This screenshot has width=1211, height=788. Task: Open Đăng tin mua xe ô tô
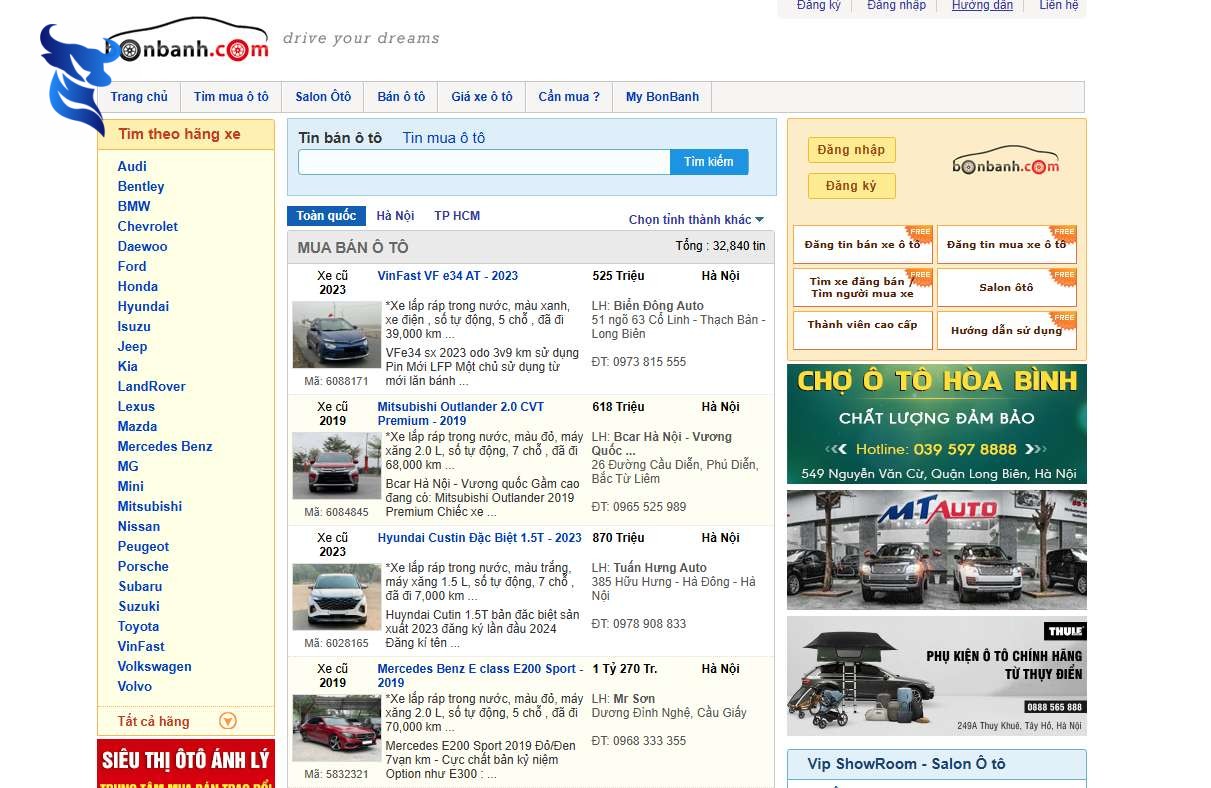[1006, 245]
